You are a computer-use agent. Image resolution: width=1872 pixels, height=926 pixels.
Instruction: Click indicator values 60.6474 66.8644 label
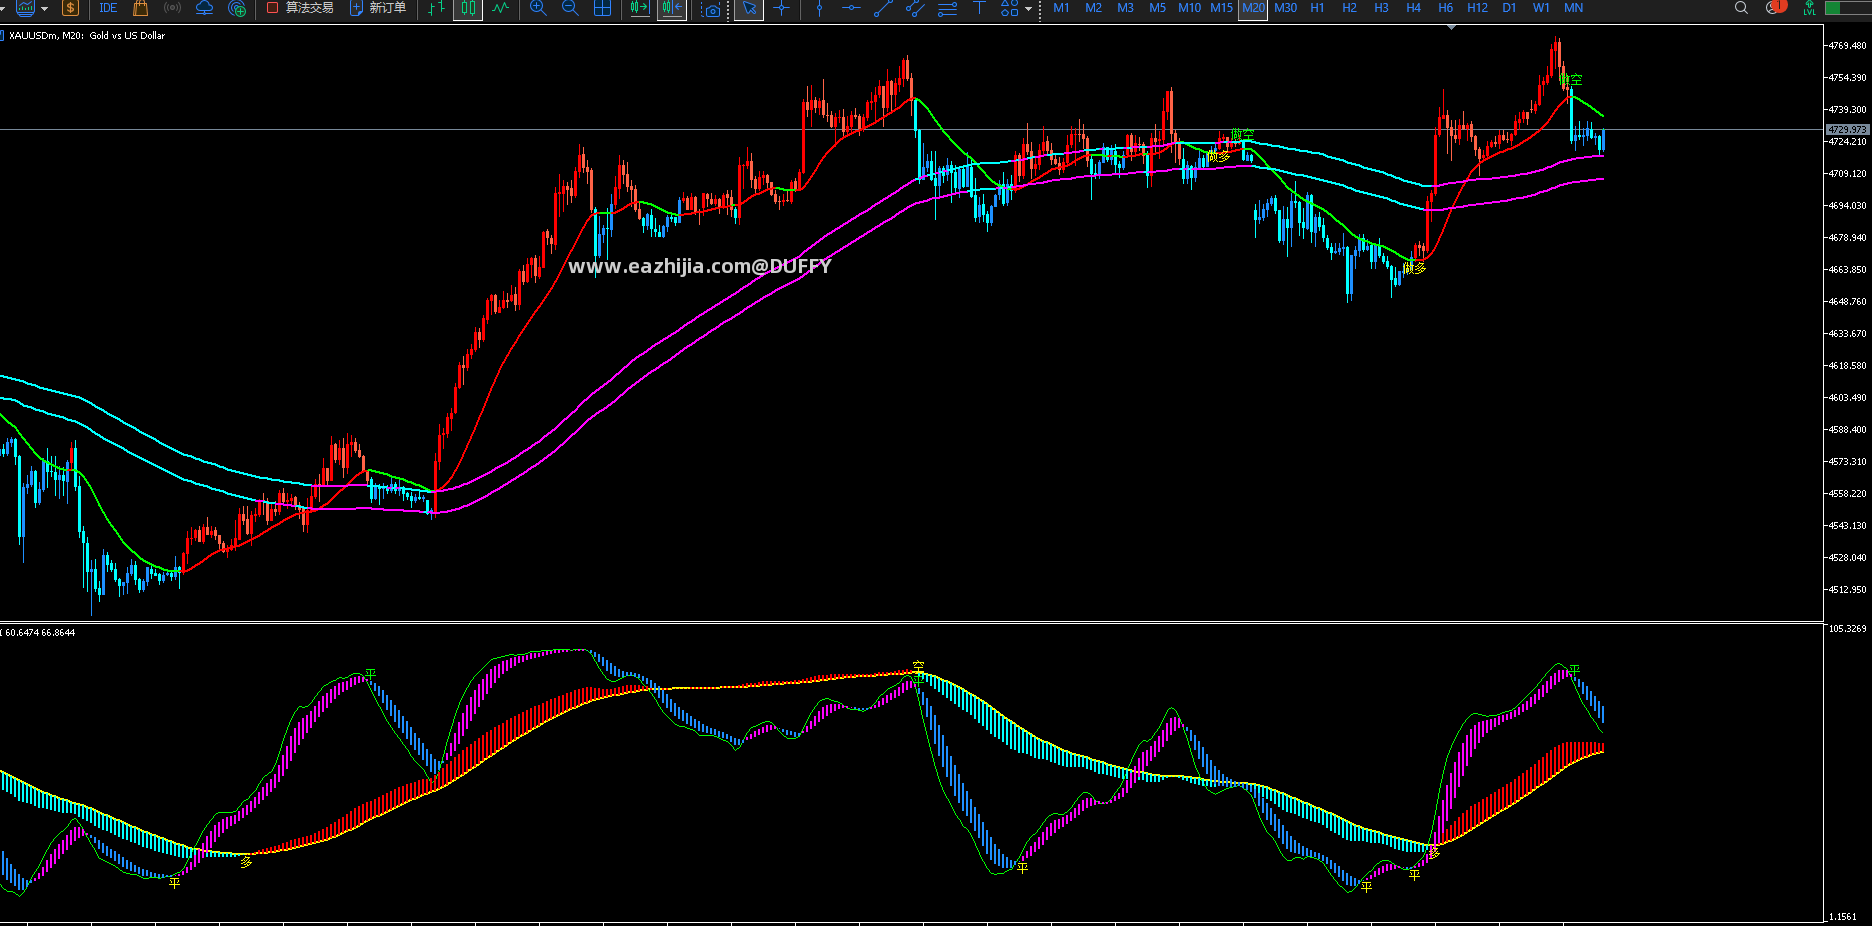tap(40, 633)
